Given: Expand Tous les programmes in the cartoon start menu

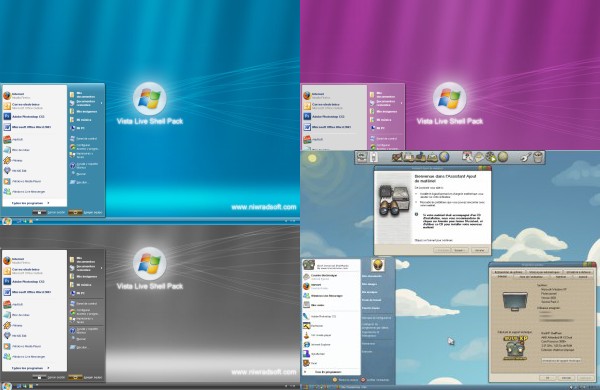Looking at the screenshot, I should 328,372.
